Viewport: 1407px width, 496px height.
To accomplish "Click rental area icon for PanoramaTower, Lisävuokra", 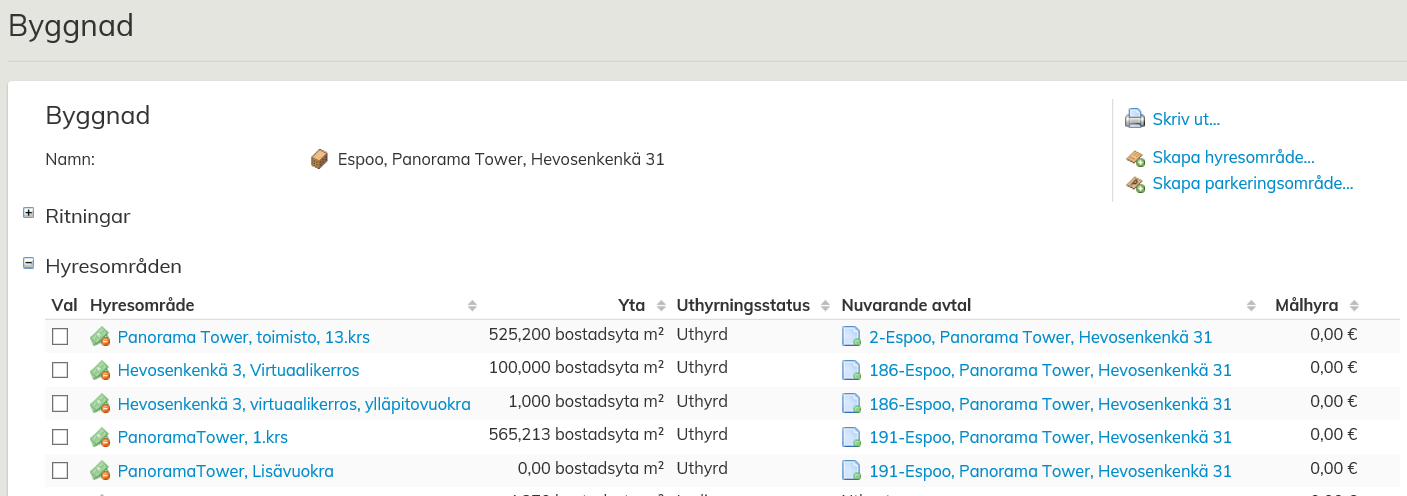I will tap(100, 471).
